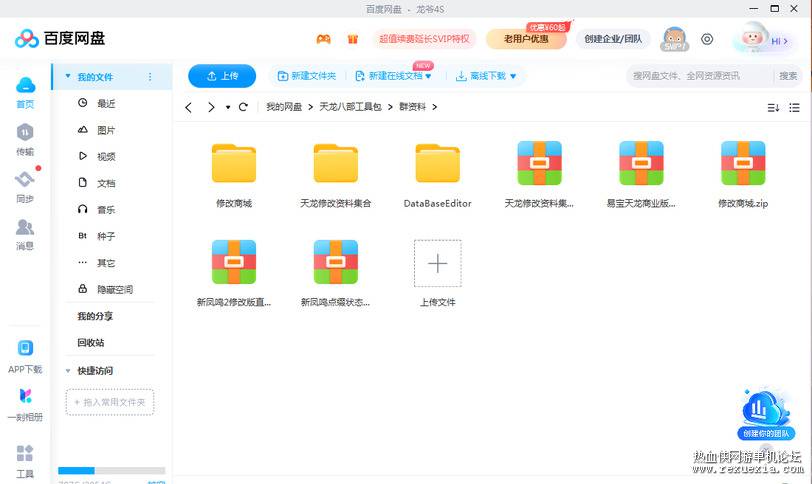Click the game controller icon in header
This screenshot has width=812, height=484.
[324, 39]
